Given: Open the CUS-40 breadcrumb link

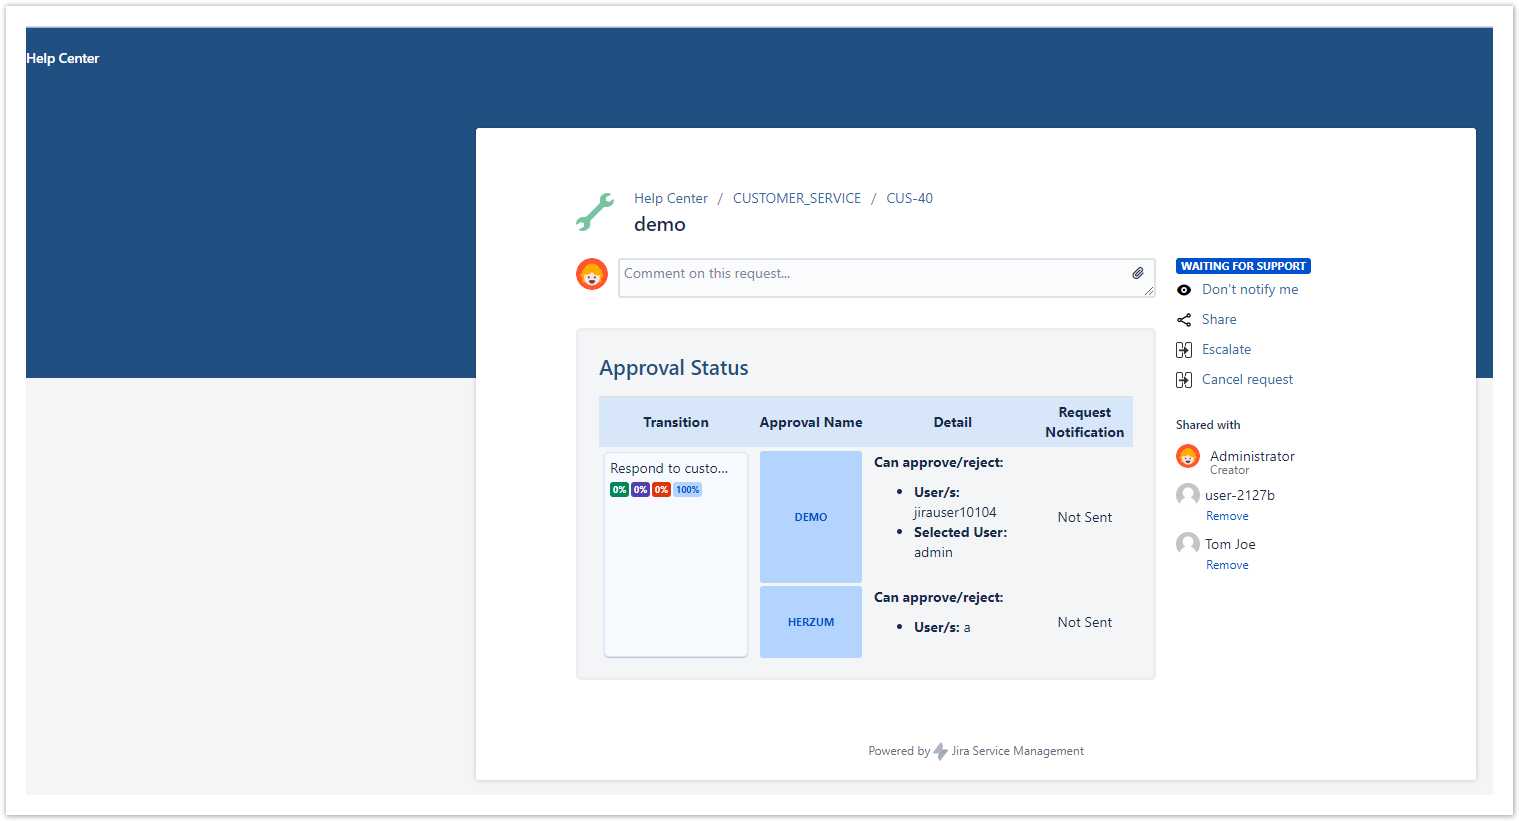Looking at the screenshot, I should click(x=909, y=199).
